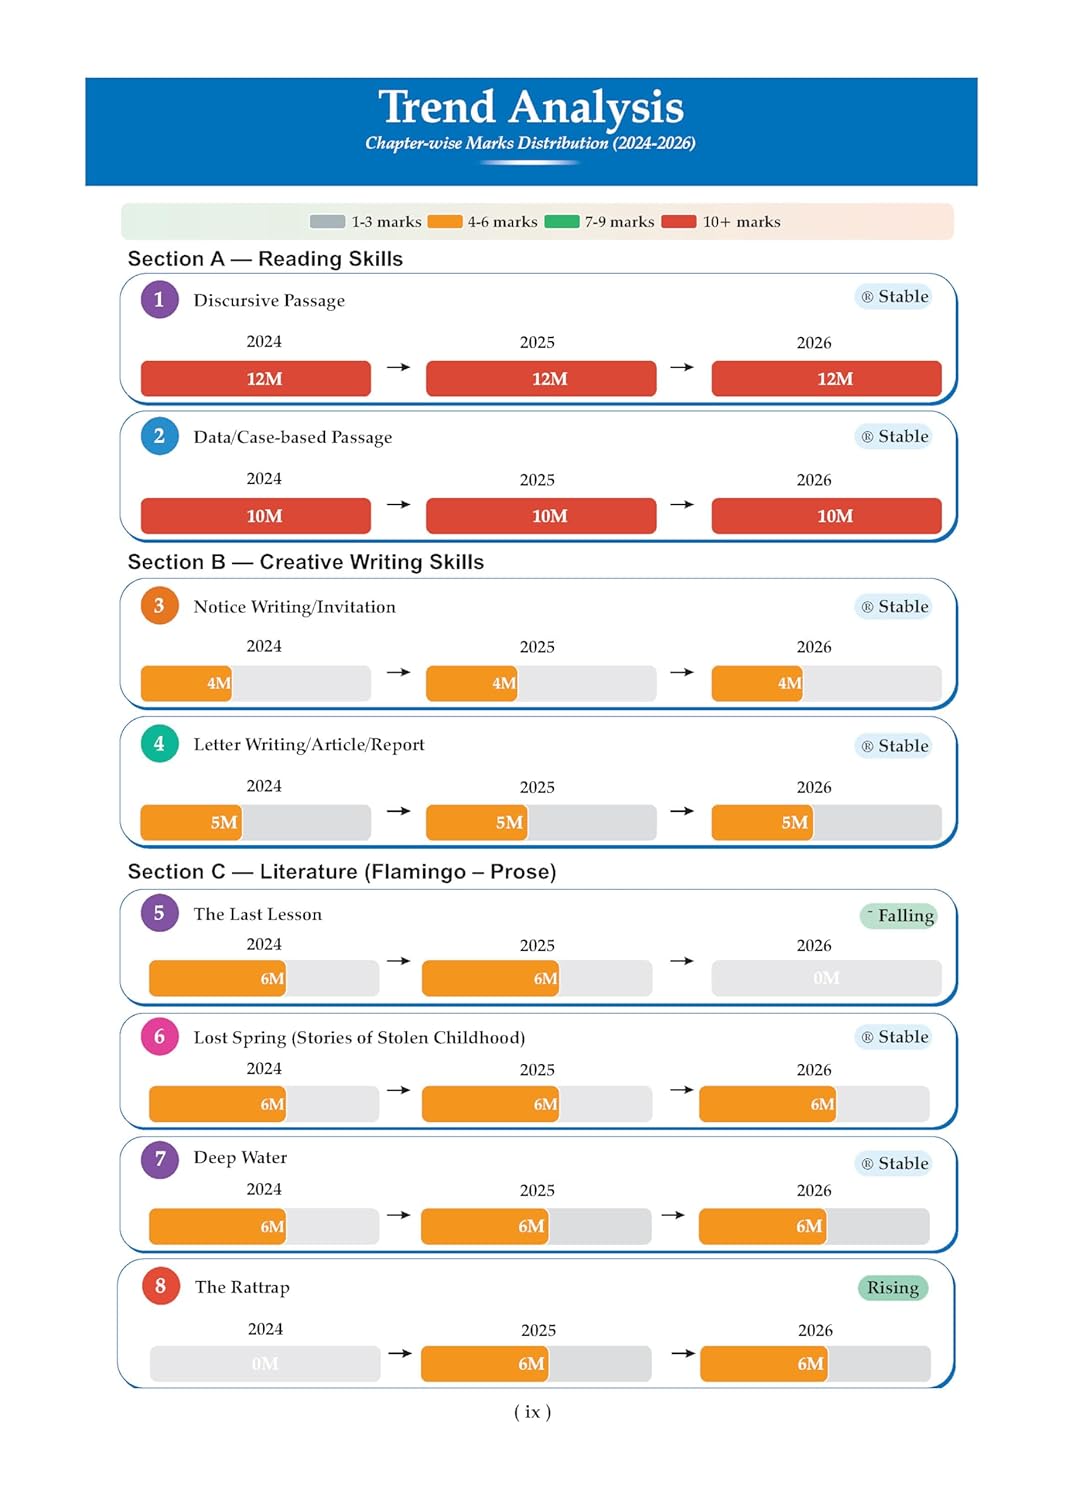Image resolution: width=1066 pixels, height=1500 pixels.
Task: Click the pink number 6 circle badge
Action: point(159,1036)
